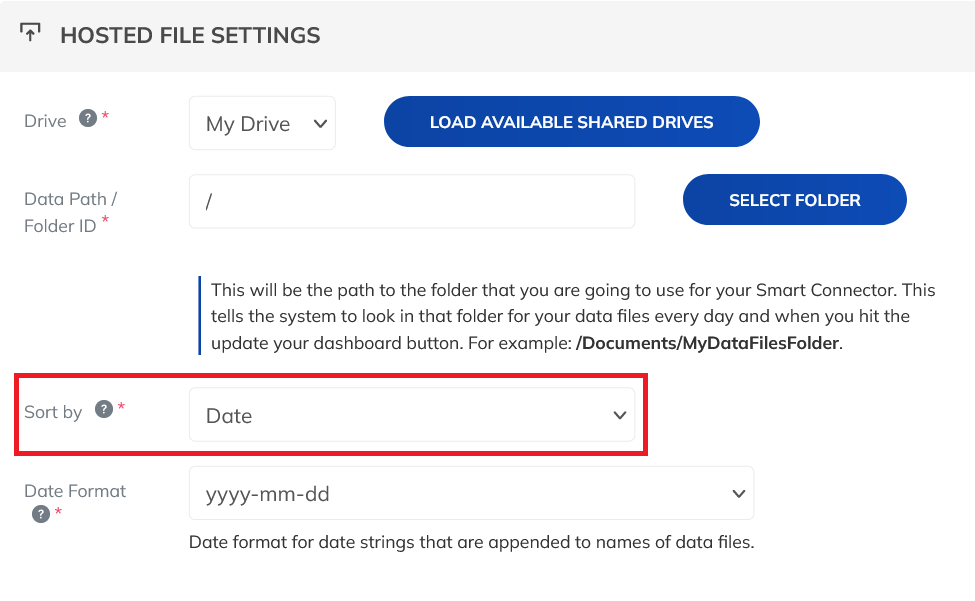Click the date format description text below dropdown
975x601 pixels.
471,542
